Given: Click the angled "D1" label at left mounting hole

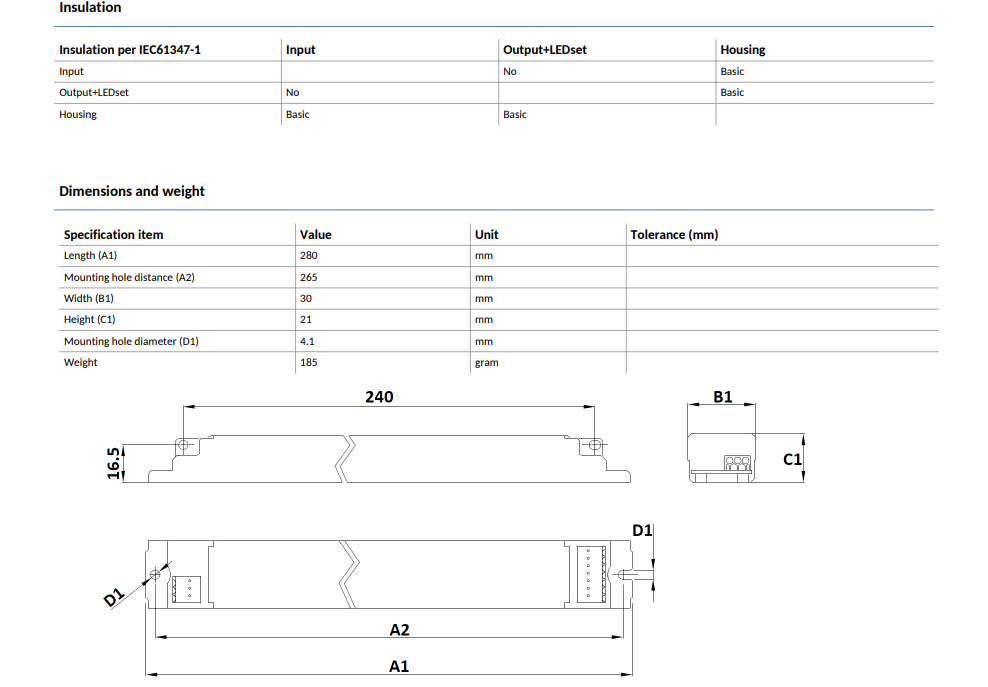Looking at the screenshot, I should tap(114, 597).
